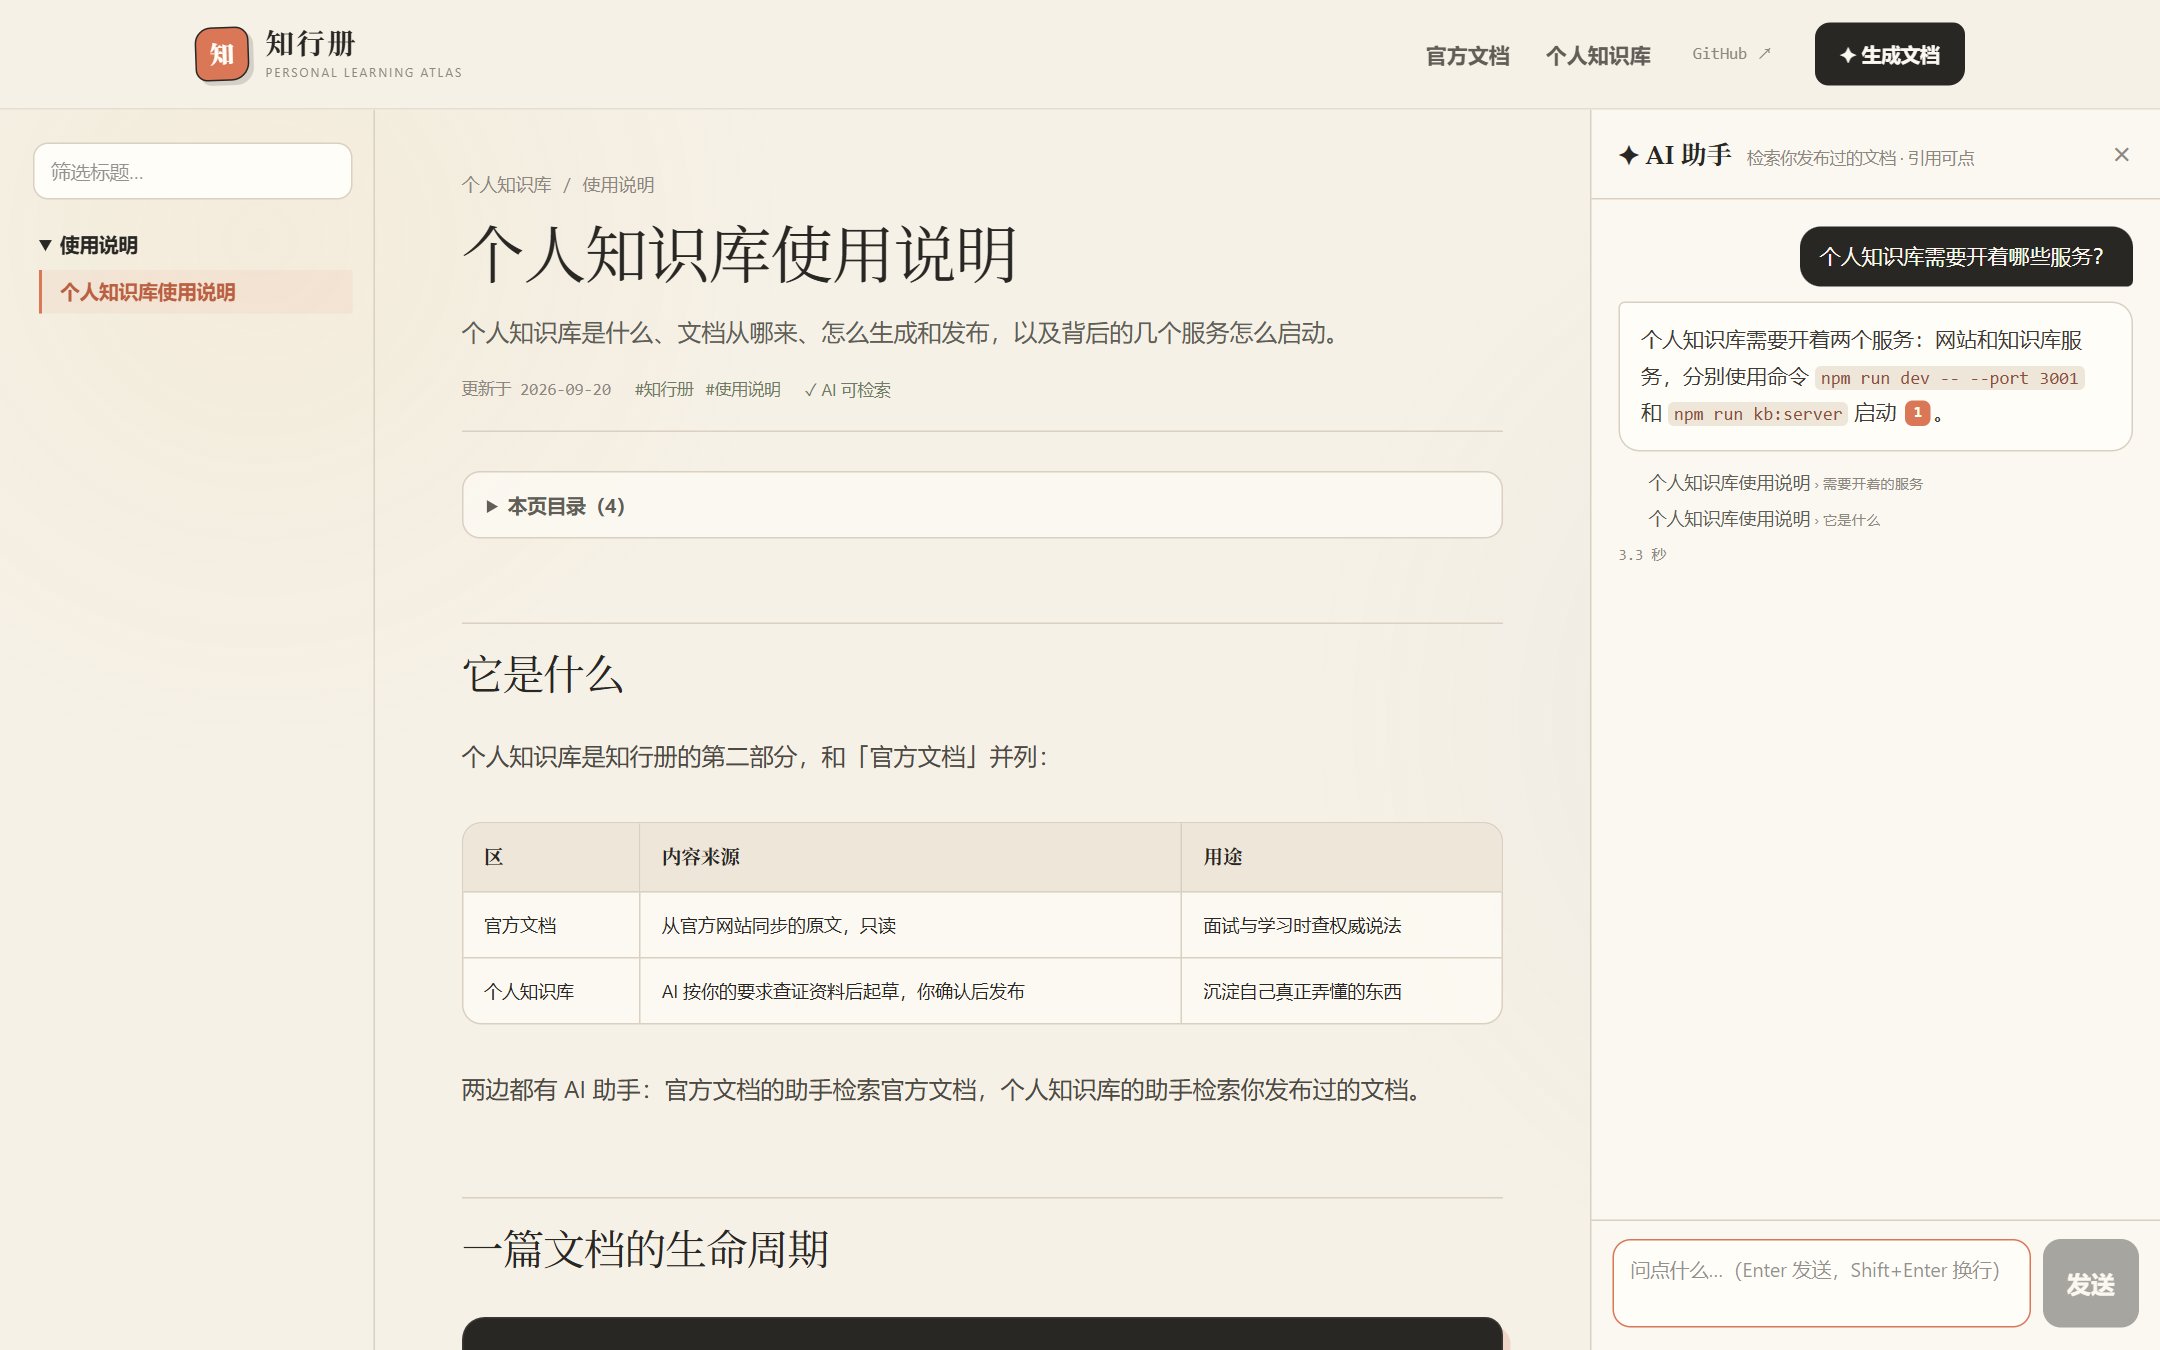Open source reference 它是什么
Image resolution: width=2160 pixels, height=1350 pixels.
click(x=1764, y=519)
